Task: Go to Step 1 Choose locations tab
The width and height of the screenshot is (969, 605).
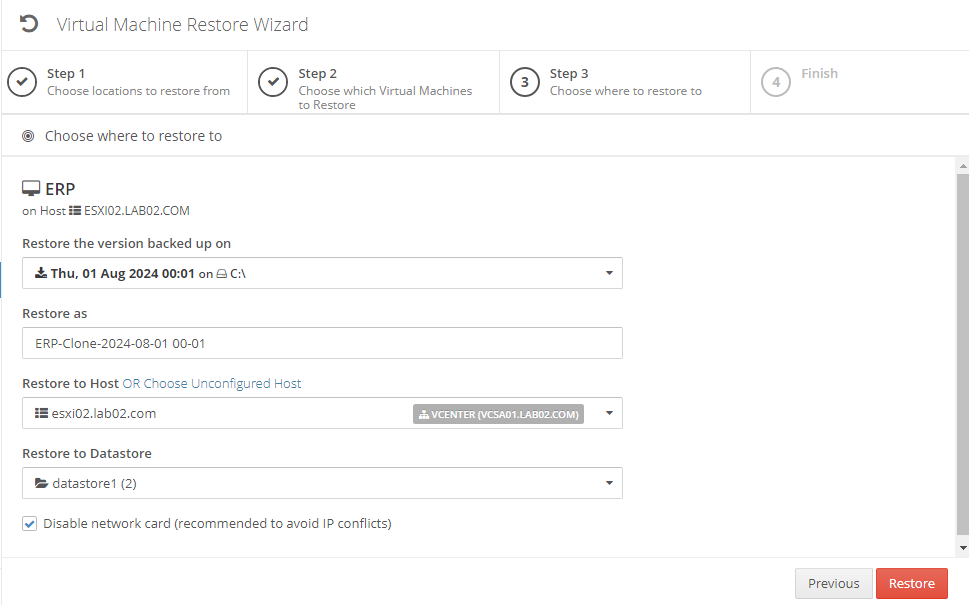Action: [x=125, y=82]
